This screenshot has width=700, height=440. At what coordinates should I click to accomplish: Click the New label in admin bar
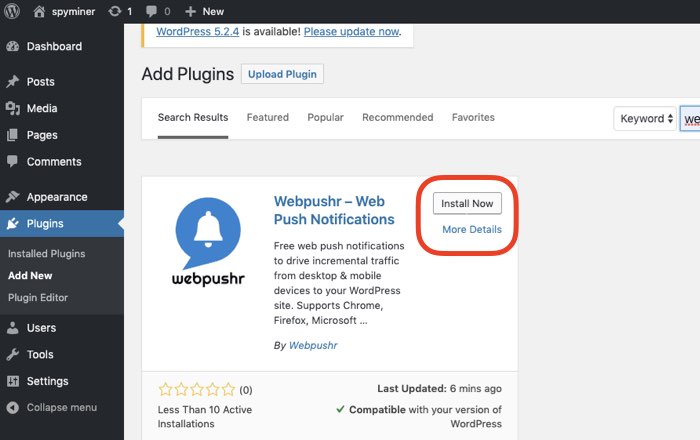pyautogui.click(x=213, y=12)
